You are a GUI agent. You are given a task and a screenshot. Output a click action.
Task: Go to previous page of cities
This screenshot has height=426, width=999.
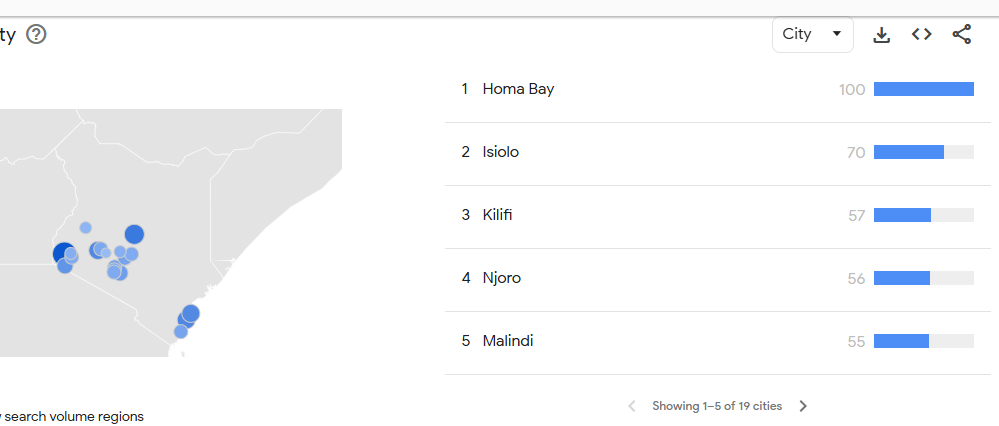[x=632, y=406]
